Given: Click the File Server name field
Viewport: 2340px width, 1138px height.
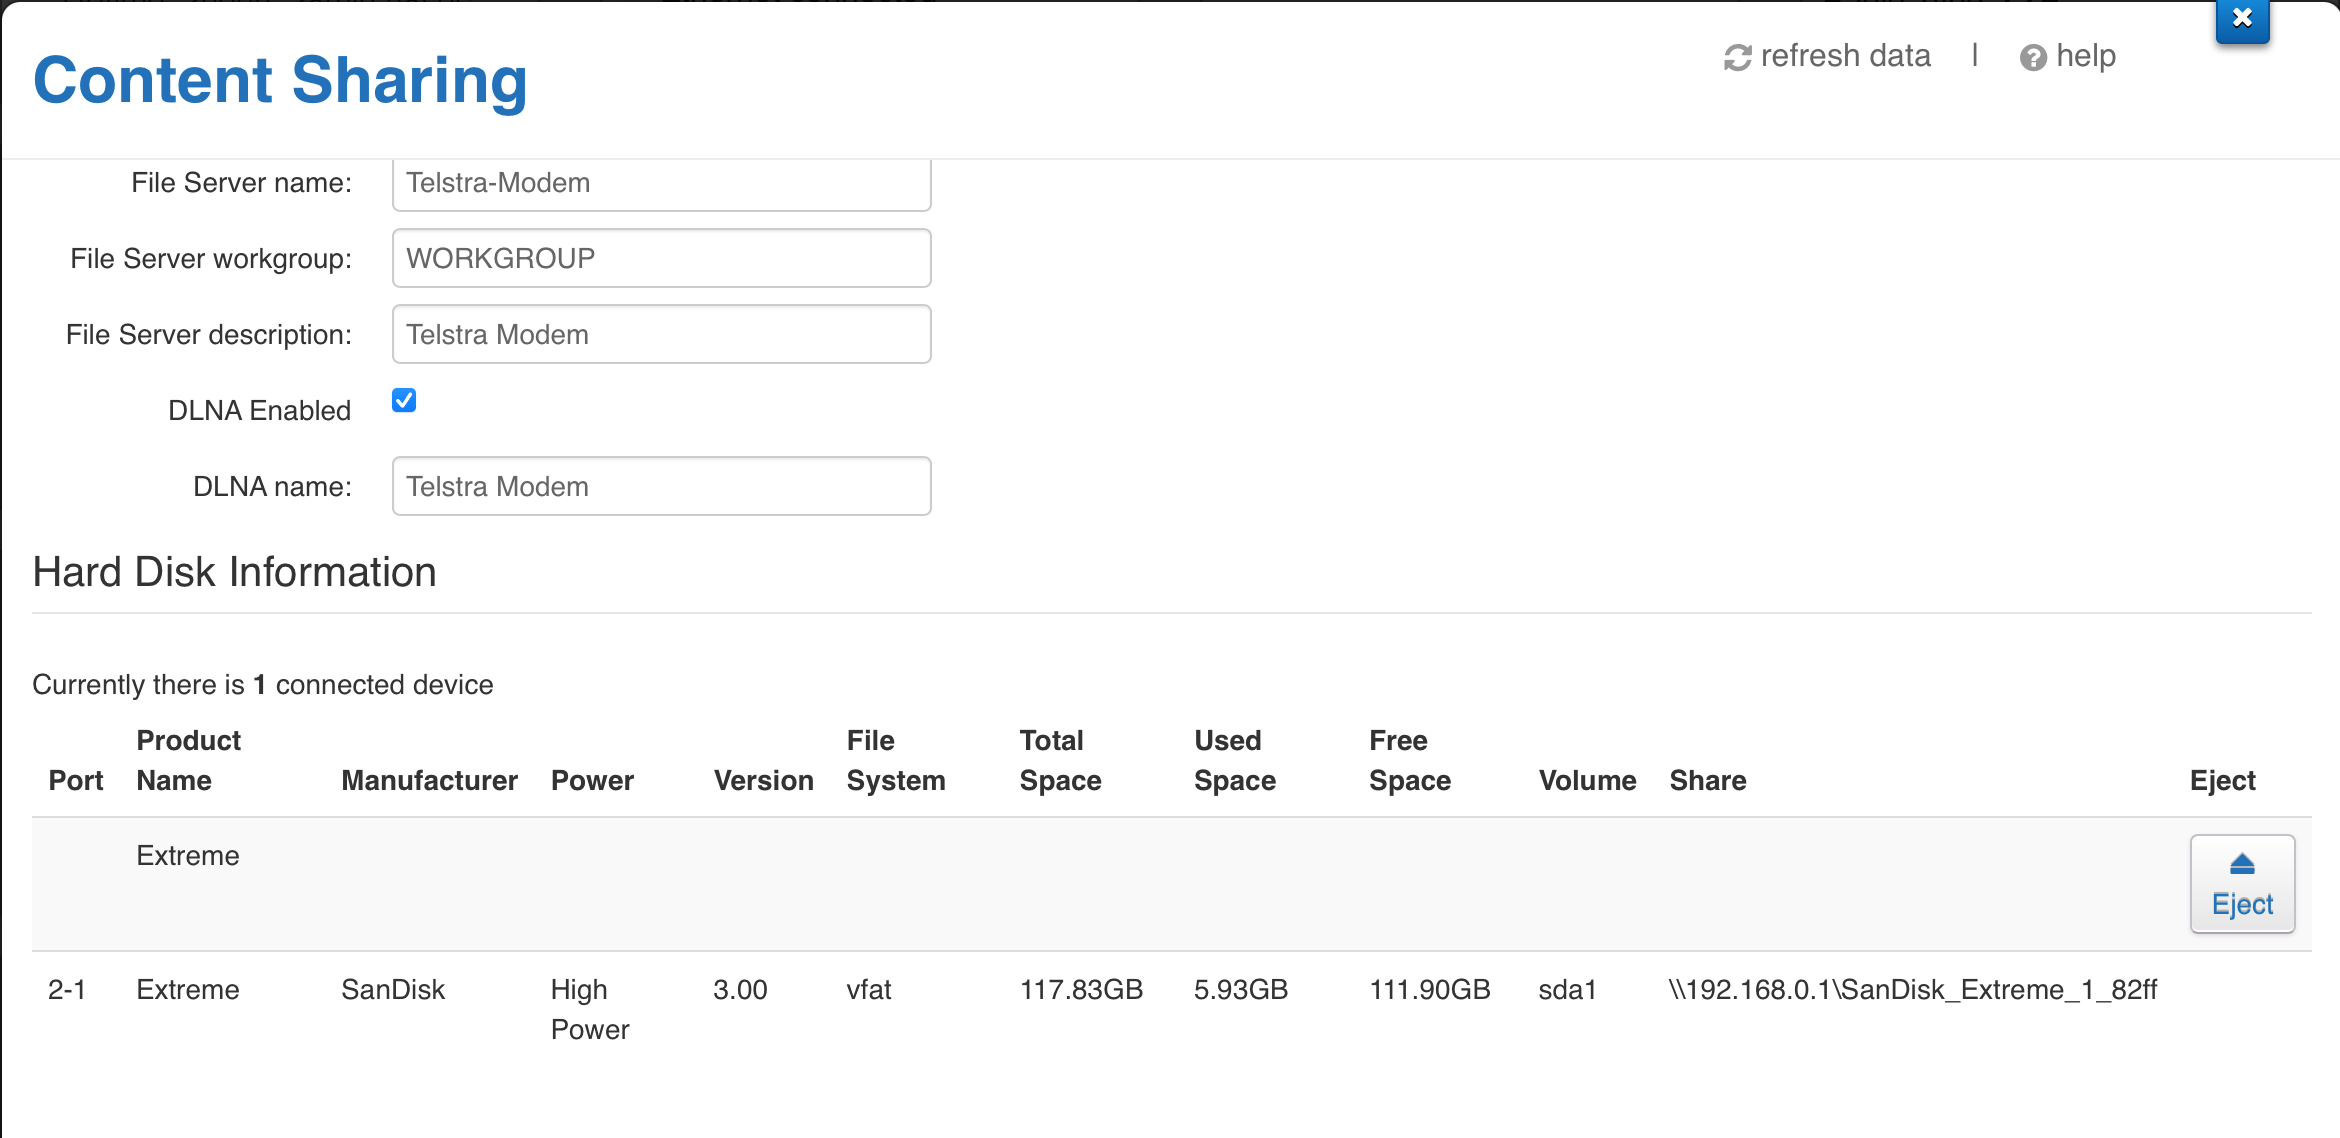Looking at the screenshot, I should (661, 183).
